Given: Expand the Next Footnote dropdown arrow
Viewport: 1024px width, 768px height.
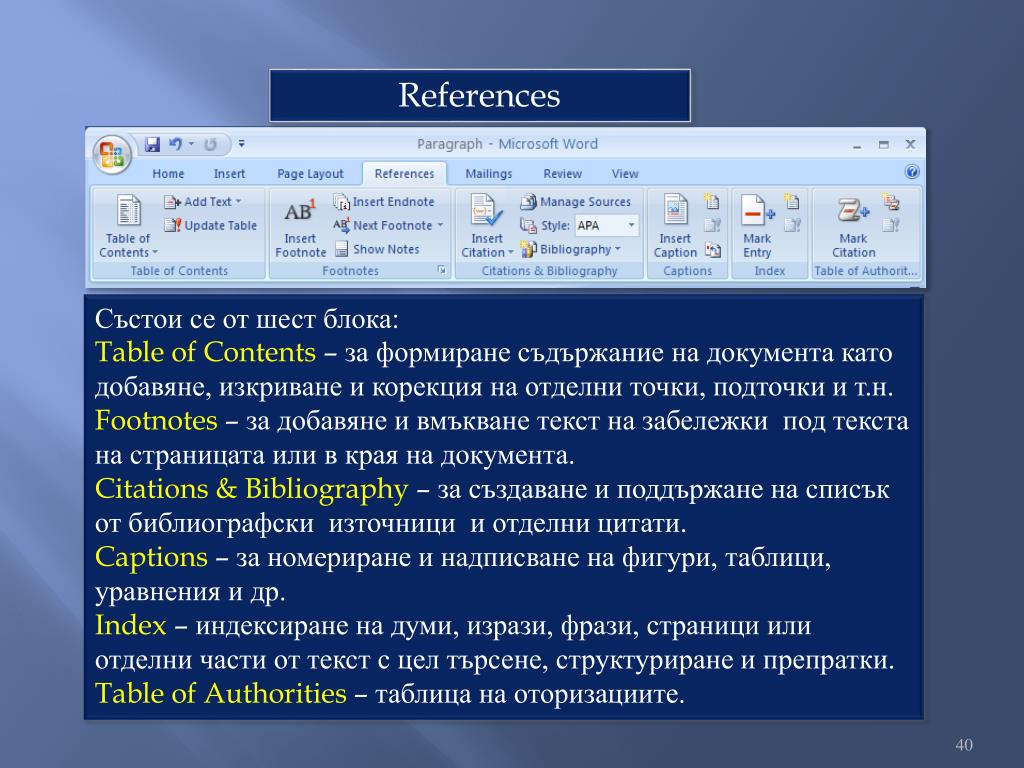Looking at the screenshot, I should pyautogui.click(x=440, y=225).
